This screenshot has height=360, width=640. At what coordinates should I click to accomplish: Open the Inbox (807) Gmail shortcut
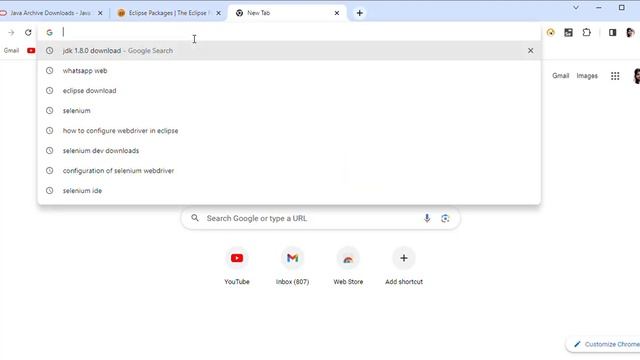coord(292,266)
